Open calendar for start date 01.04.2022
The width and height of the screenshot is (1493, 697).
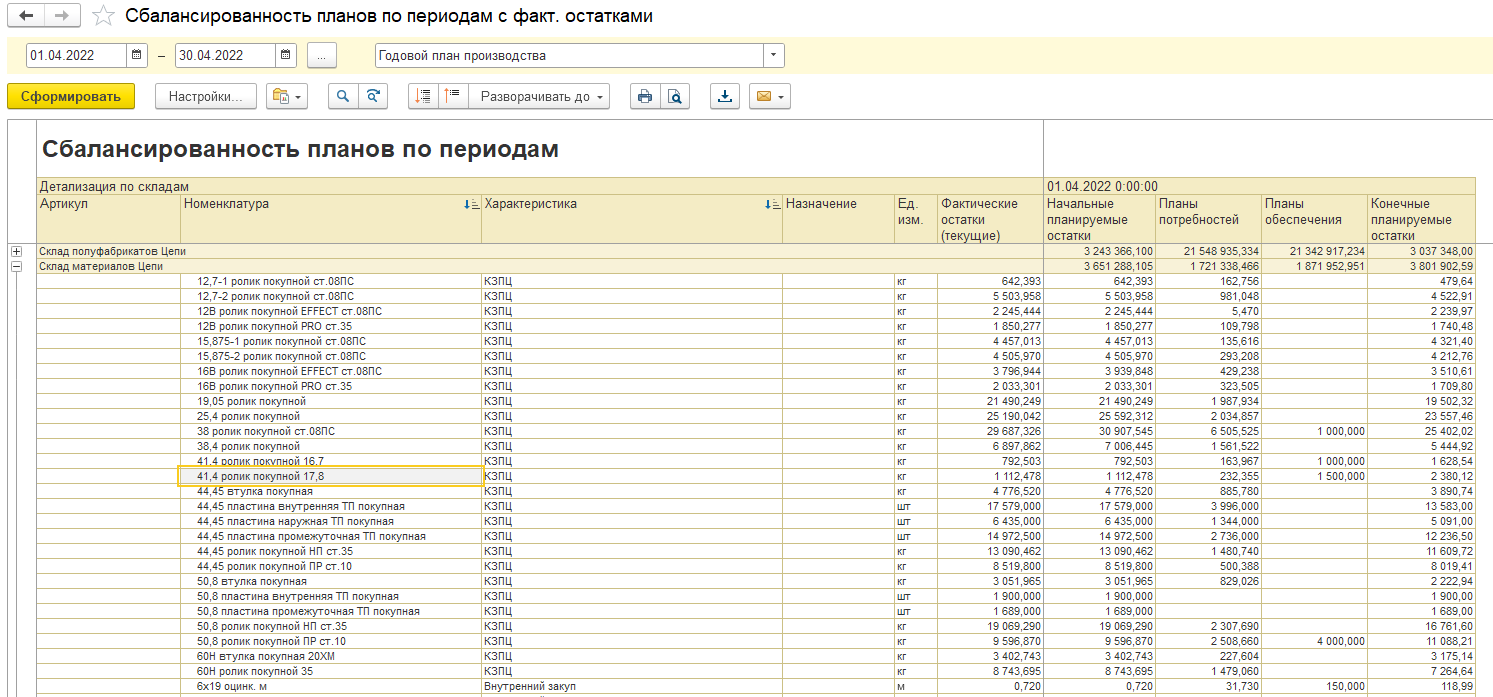coord(138,55)
